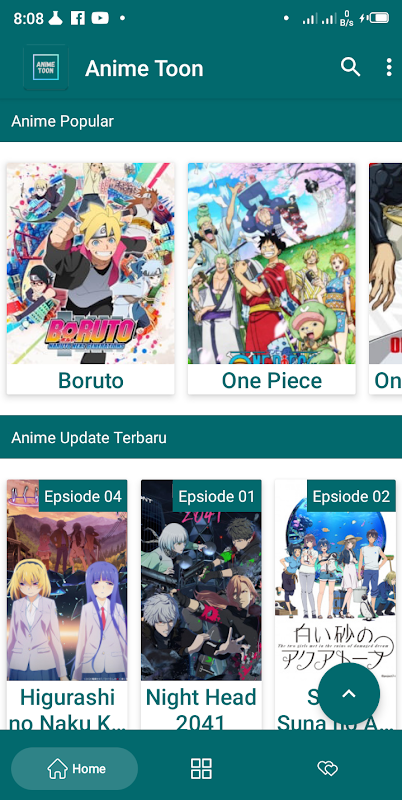Tap the Epsiode 02 badge

[x=351, y=496]
